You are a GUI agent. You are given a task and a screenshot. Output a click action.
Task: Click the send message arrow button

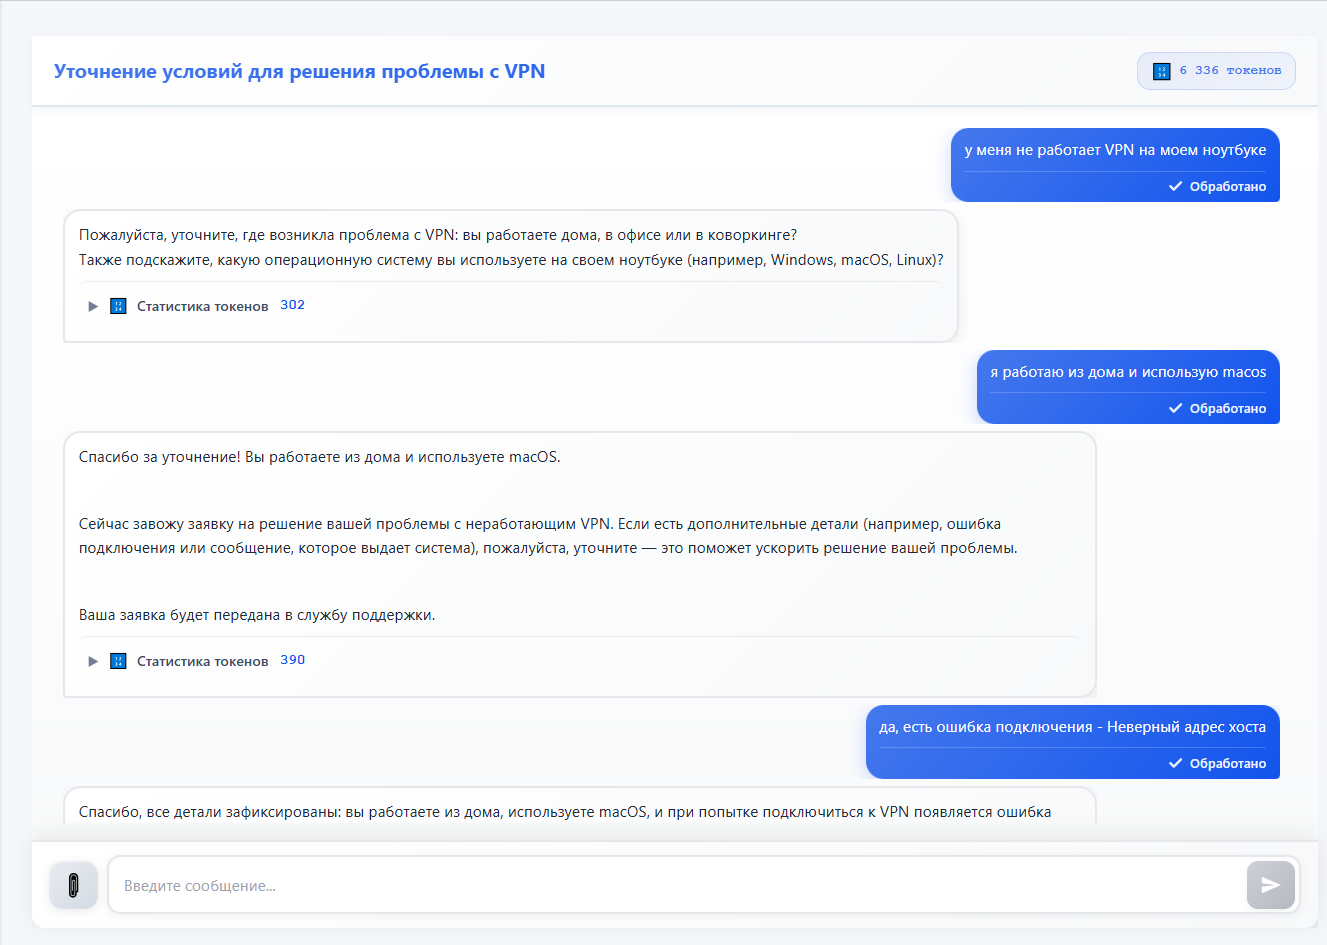point(1270,885)
